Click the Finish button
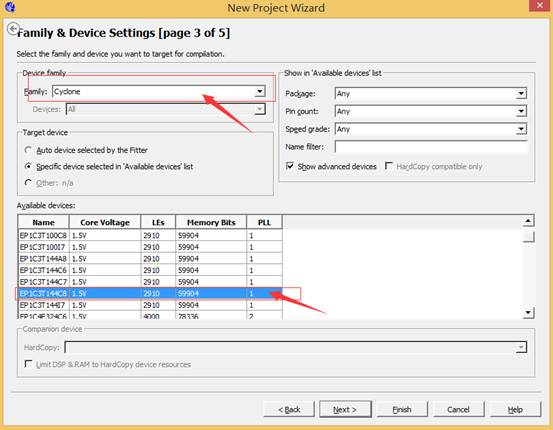This screenshot has height=430, width=553. pos(402,410)
